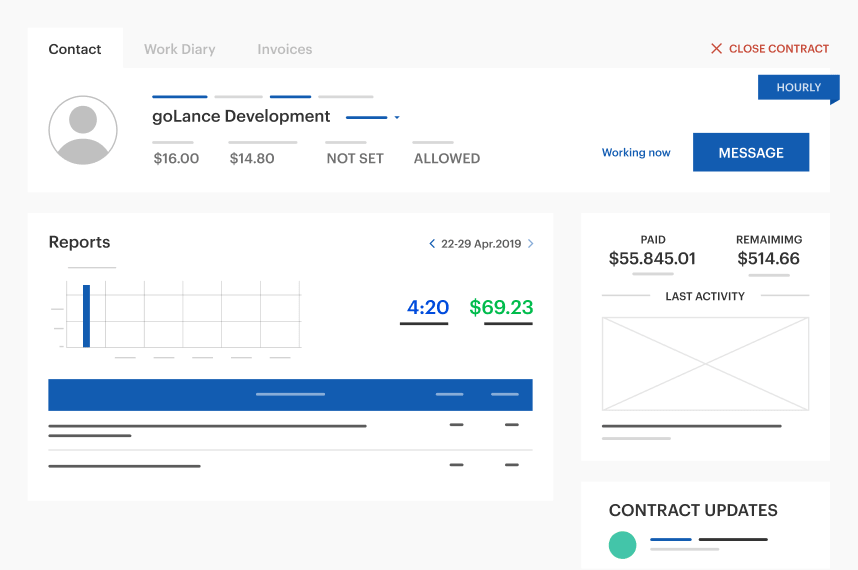The height and width of the screenshot is (570, 858).
Task: Click the $69.23 earnings value
Action: click(x=501, y=307)
